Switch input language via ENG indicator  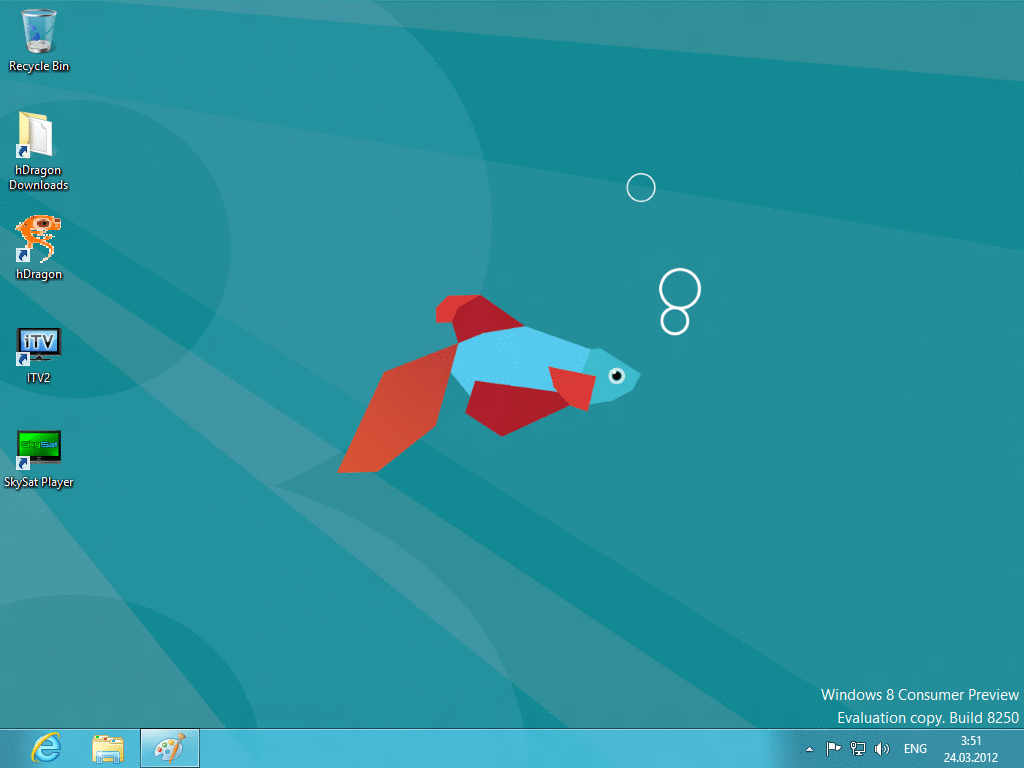915,748
